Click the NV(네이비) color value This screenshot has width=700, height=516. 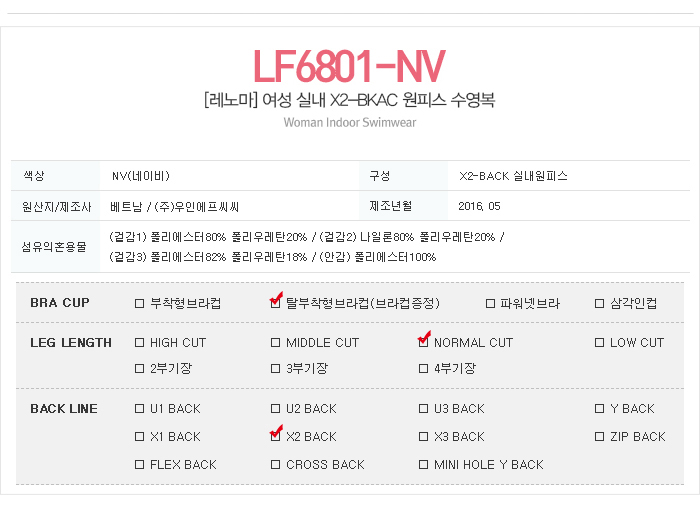pos(138,176)
